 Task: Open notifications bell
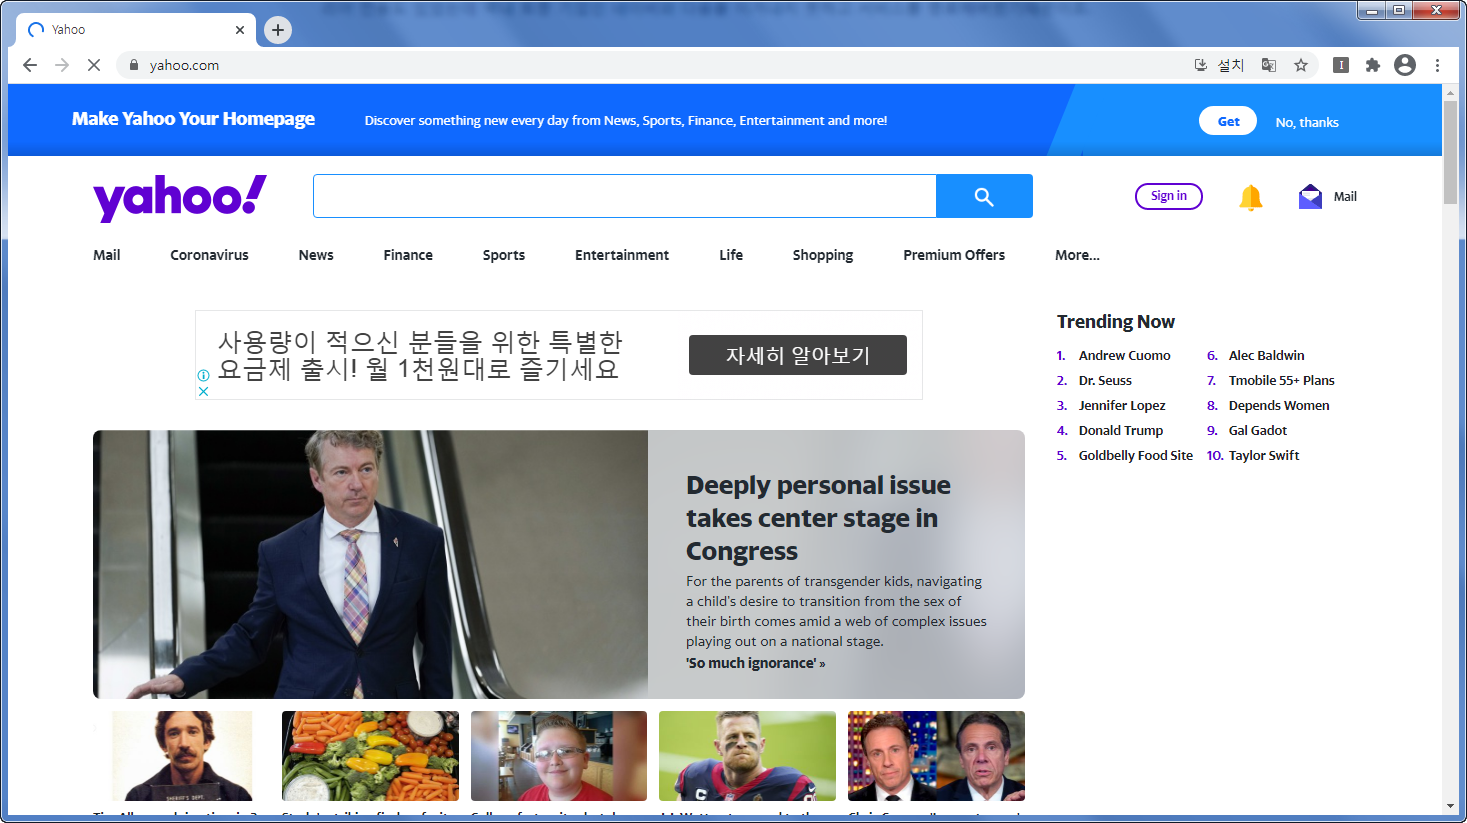point(1250,197)
